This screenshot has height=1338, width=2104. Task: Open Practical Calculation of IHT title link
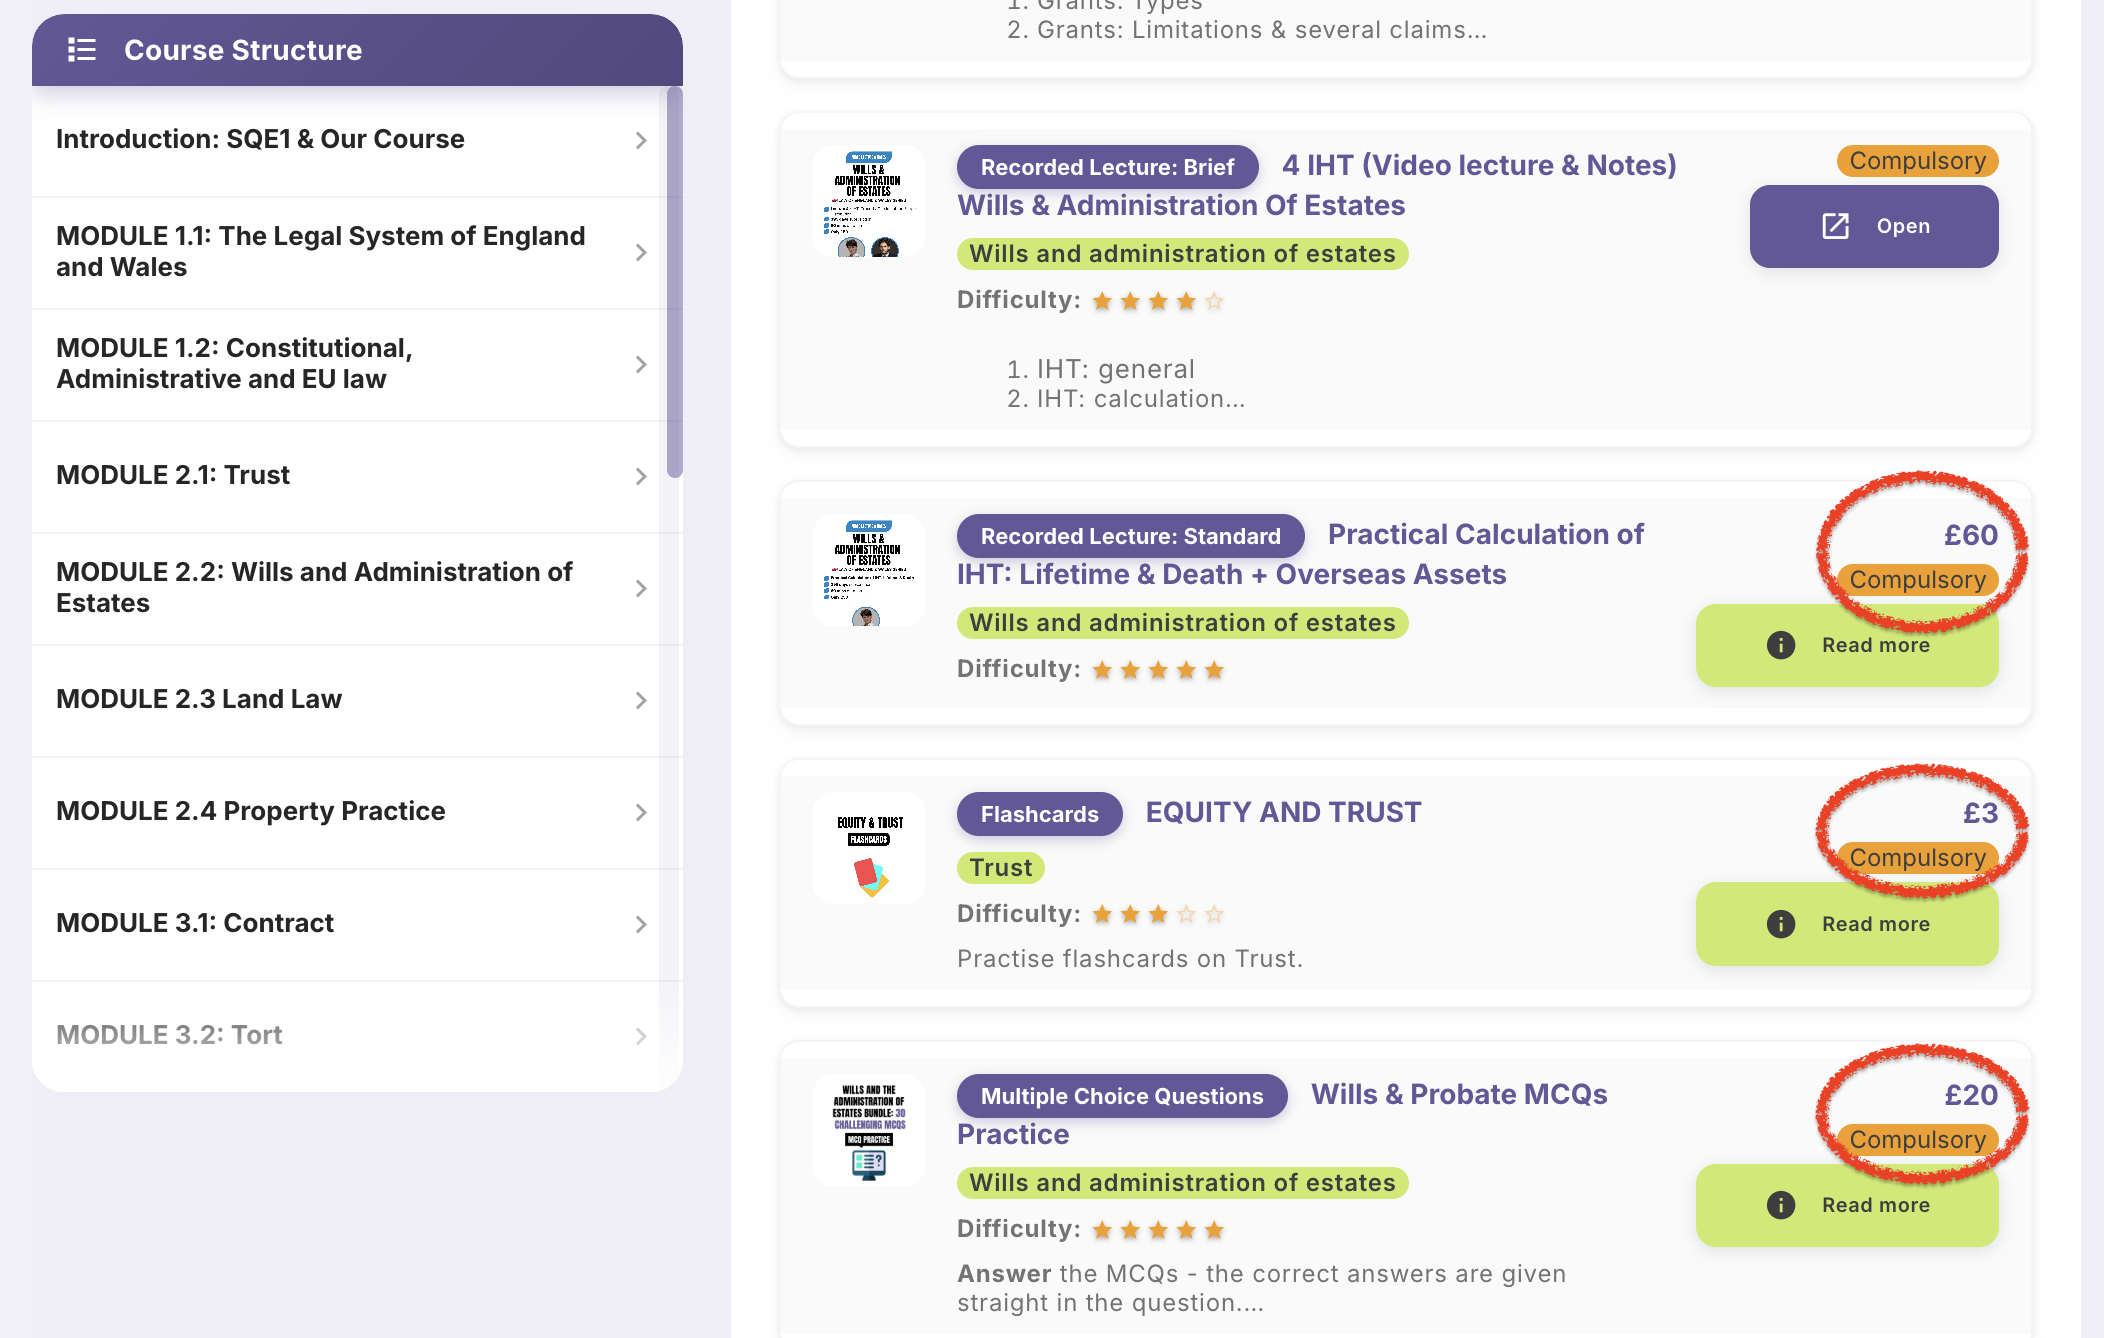click(1485, 534)
